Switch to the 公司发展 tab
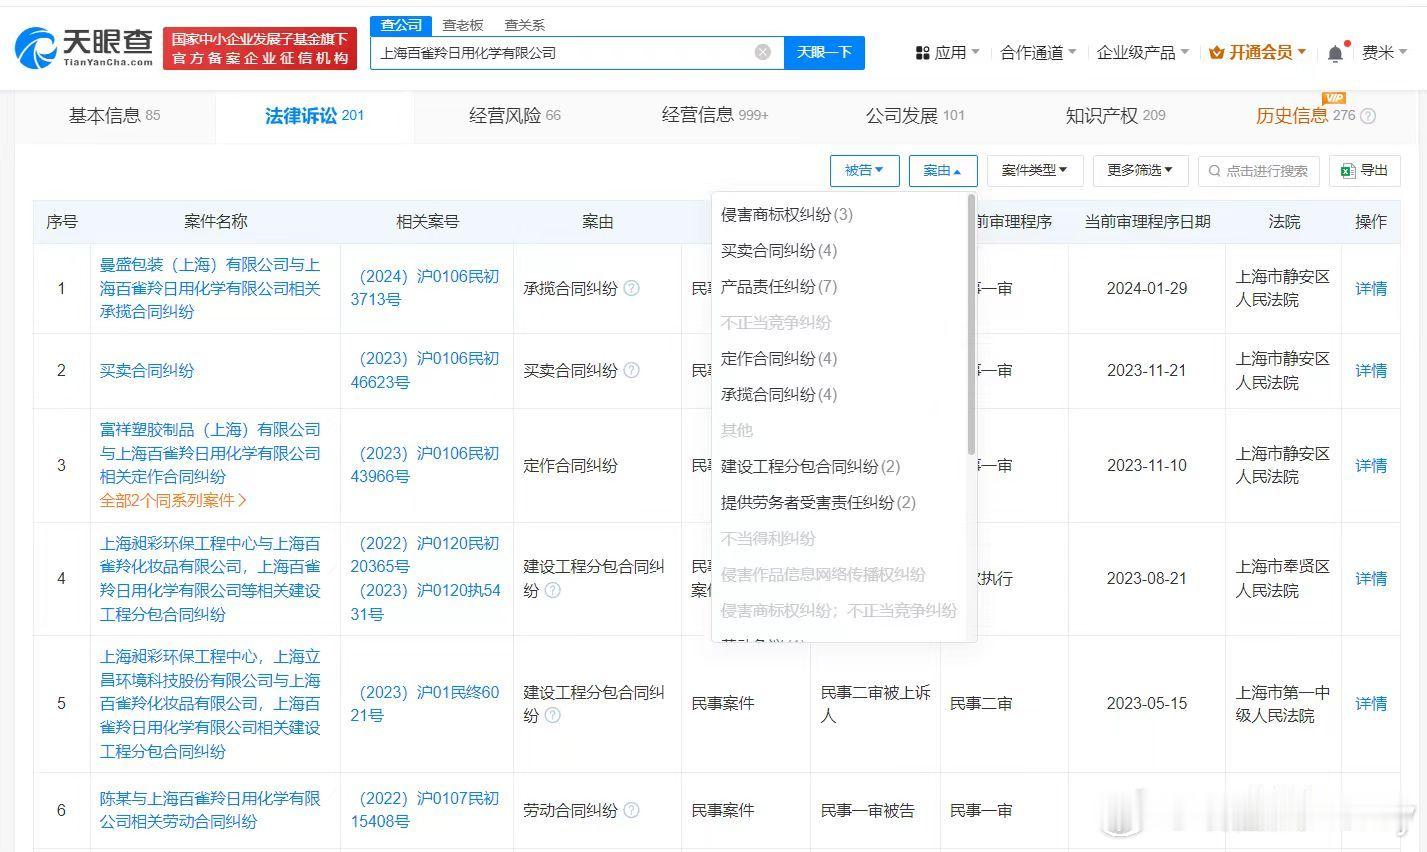The width and height of the screenshot is (1427, 852). click(915, 116)
